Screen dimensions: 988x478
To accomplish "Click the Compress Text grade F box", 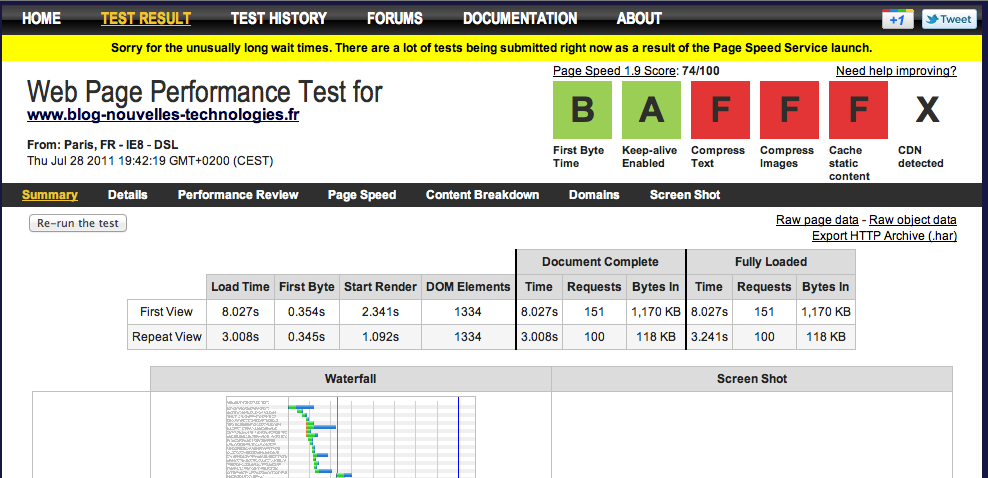I will [x=720, y=110].
